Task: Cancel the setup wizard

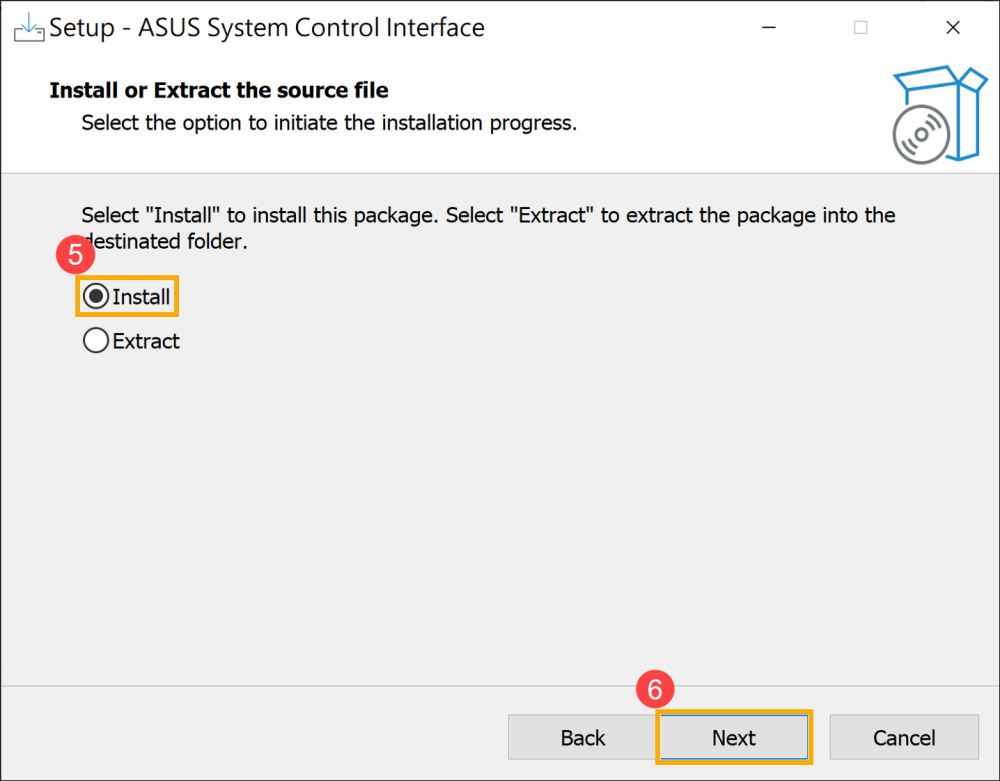Action: pyautogui.click(x=904, y=738)
